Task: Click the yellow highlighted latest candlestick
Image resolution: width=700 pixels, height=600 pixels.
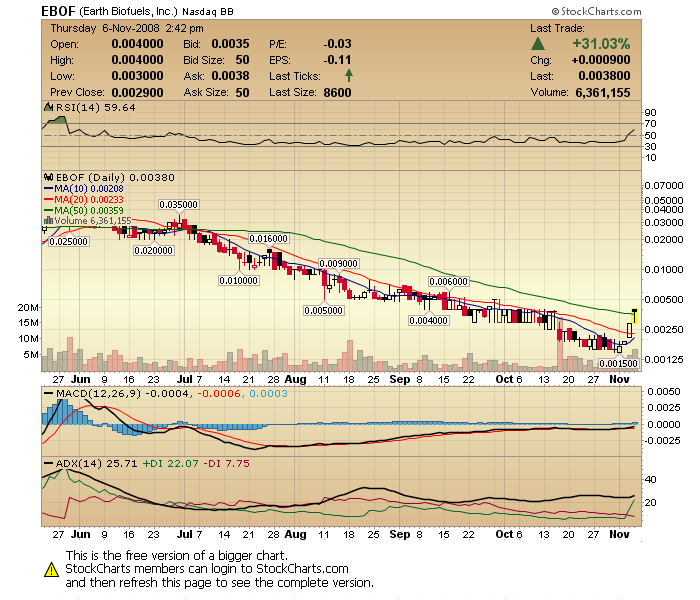Action: click(x=634, y=316)
